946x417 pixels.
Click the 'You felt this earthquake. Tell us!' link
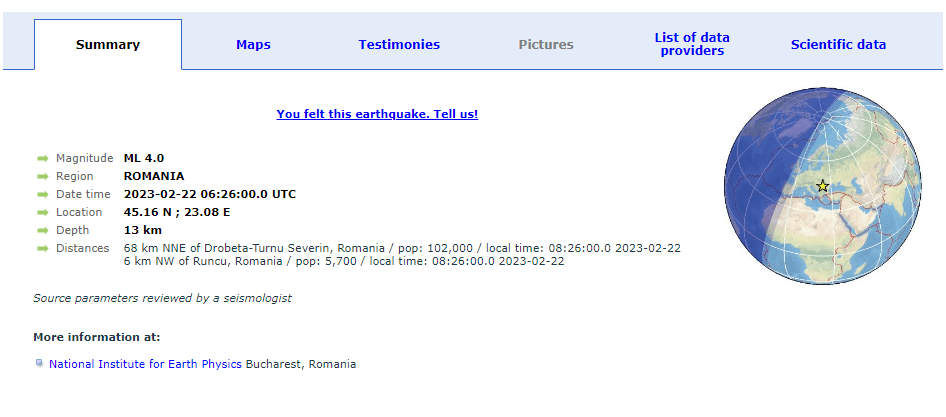[x=377, y=114]
